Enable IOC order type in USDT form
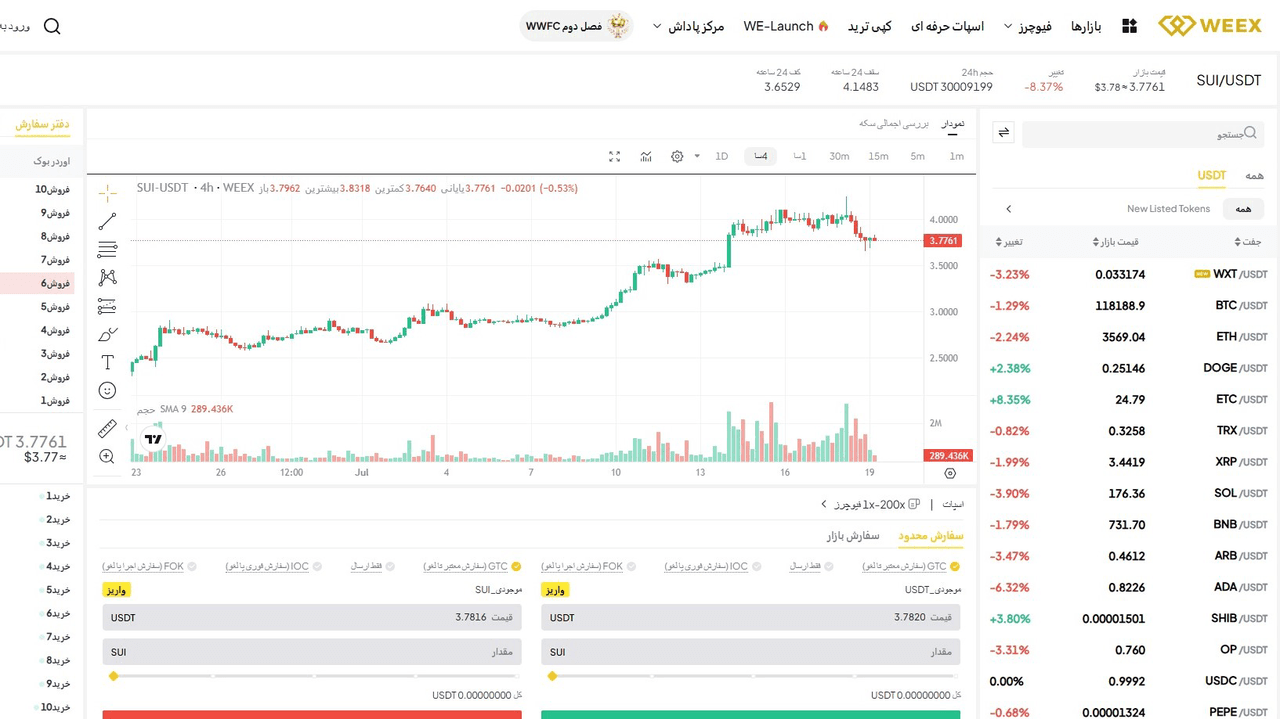The width and height of the screenshot is (1280, 719). (x=754, y=566)
